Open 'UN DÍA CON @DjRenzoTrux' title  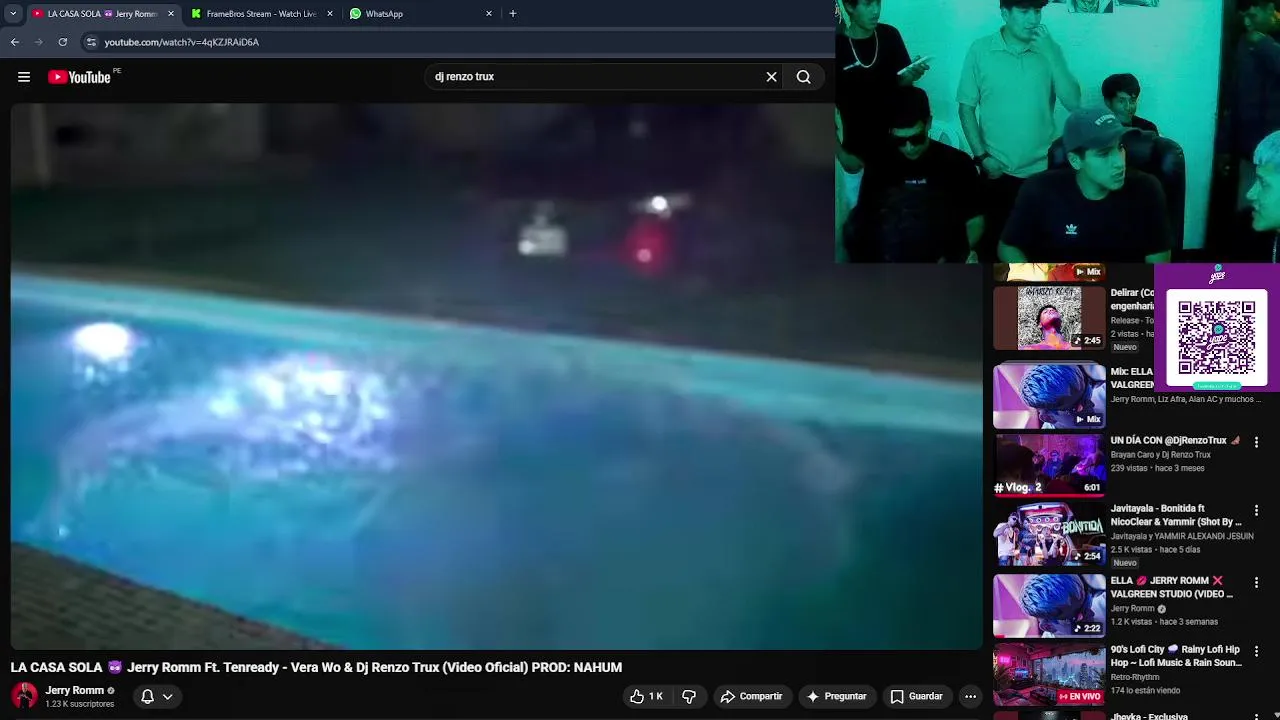click(x=1175, y=441)
